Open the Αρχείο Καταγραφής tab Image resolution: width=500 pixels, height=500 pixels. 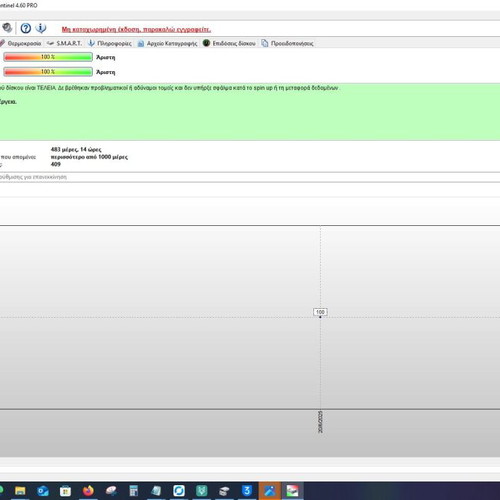(168, 43)
